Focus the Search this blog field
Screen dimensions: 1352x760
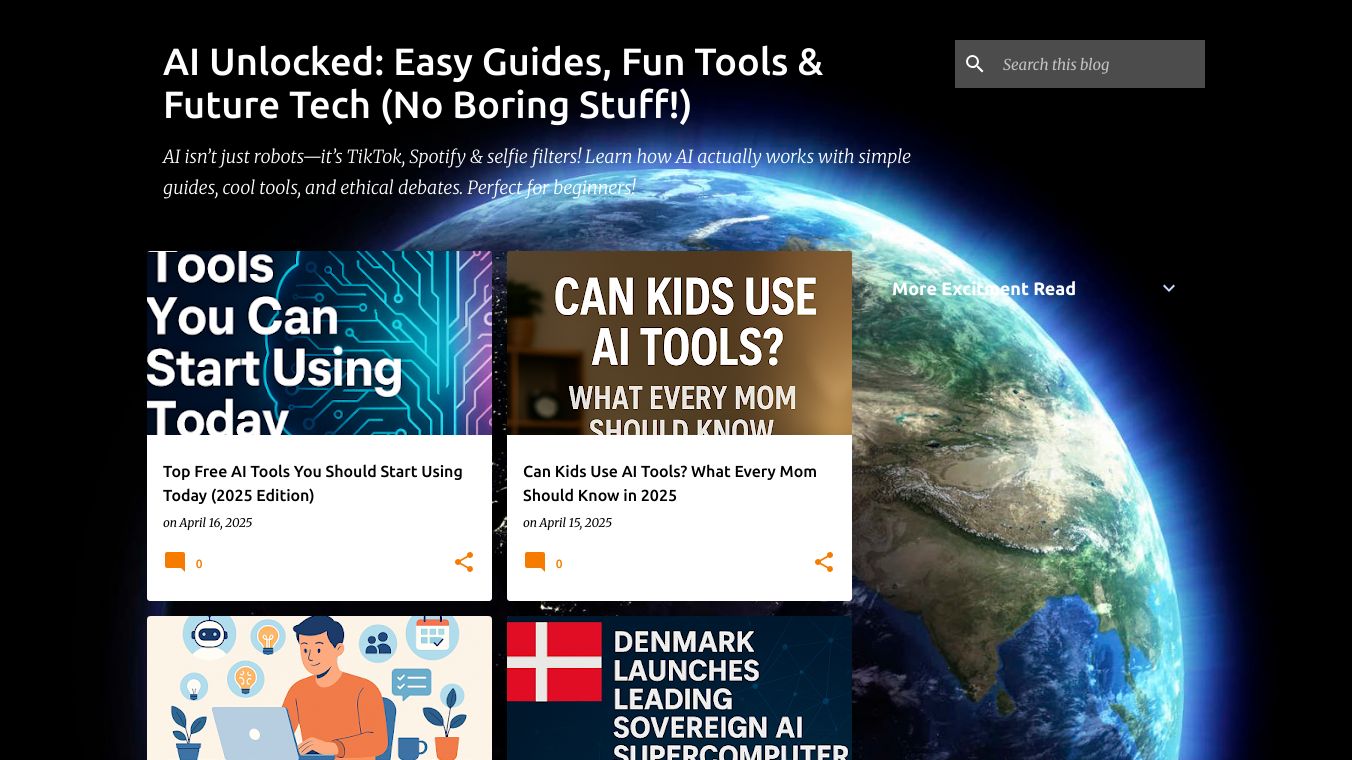[x=1098, y=64]
